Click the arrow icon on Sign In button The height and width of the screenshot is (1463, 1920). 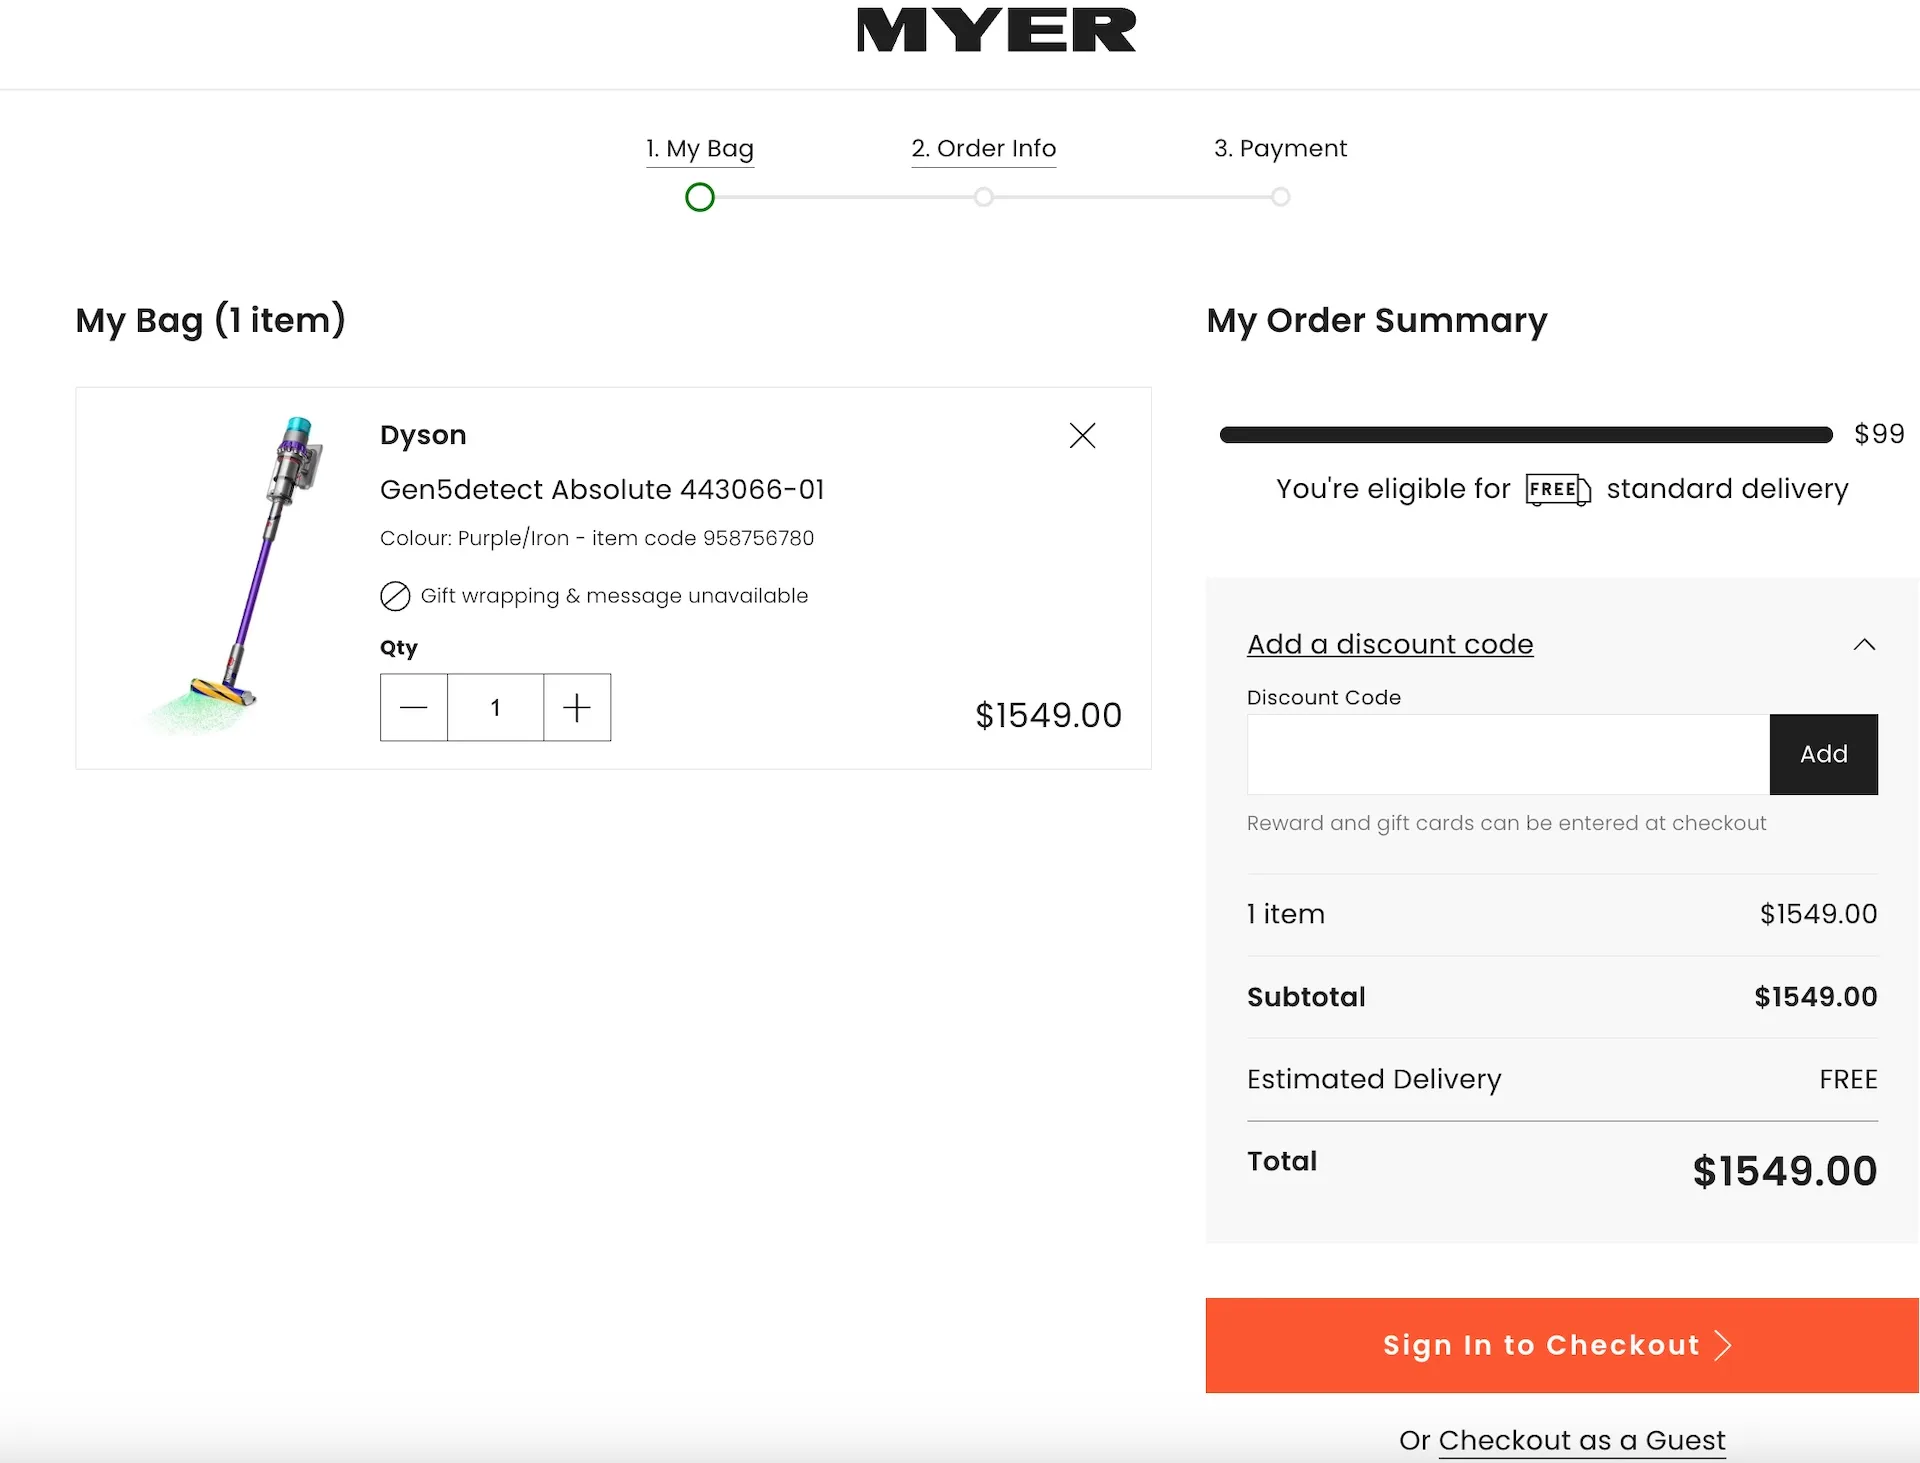click(x=1722, y=1345)
